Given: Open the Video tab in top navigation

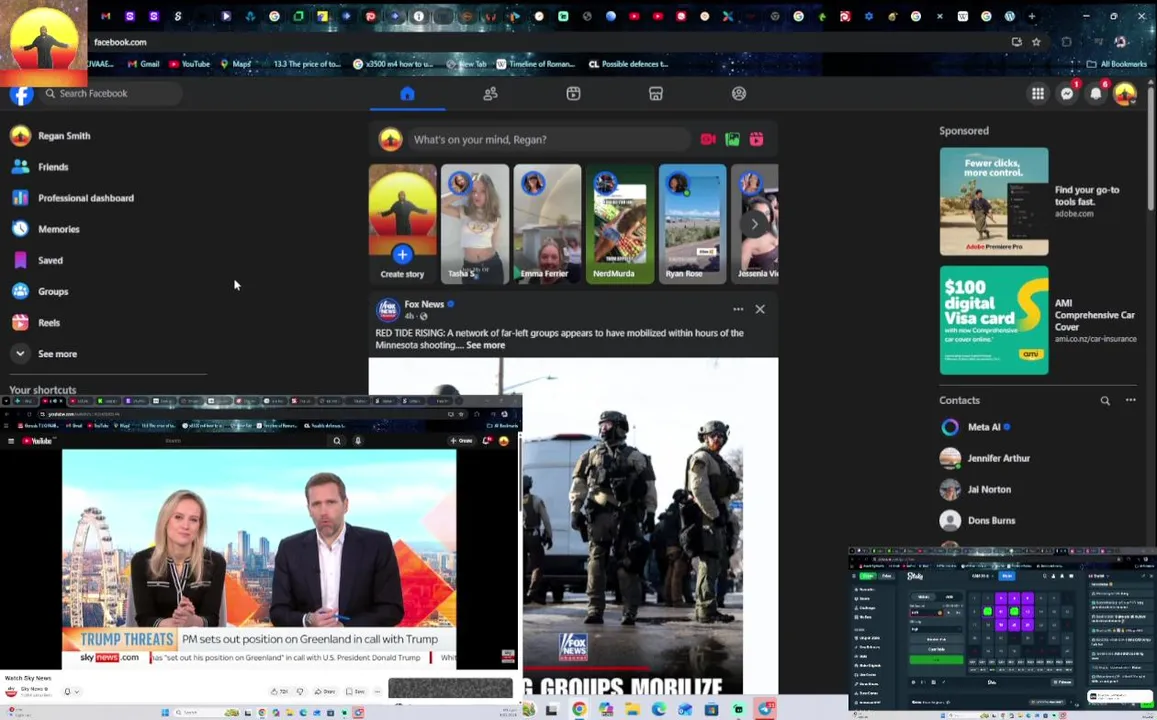Looking at the screenshot, I should click(573, 94).
